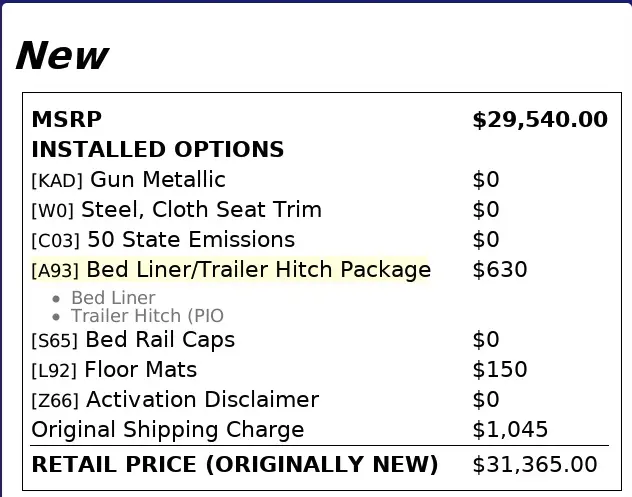Click the $150 Floor Mats price
Image resolution: width=632 pixels, height=497 pixels.
point(500,369)
